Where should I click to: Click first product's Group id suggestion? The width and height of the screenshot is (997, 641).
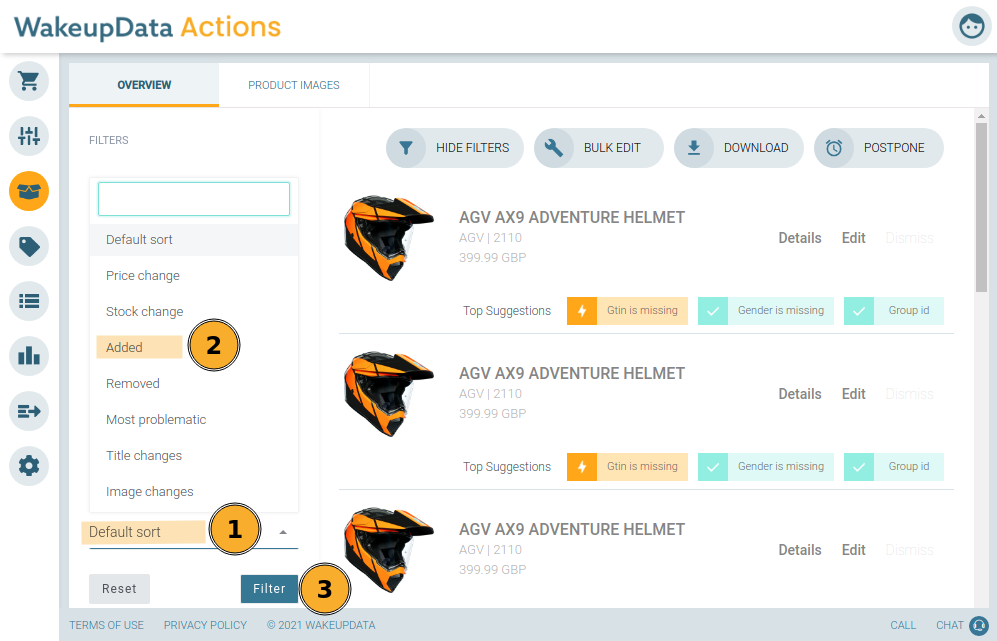(x=893, y=311)
